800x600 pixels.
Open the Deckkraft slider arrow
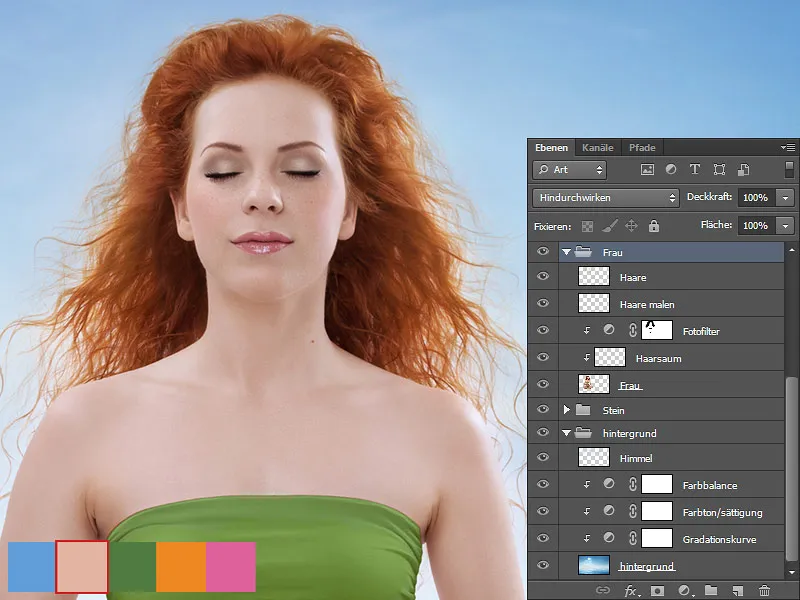[785, 197]
